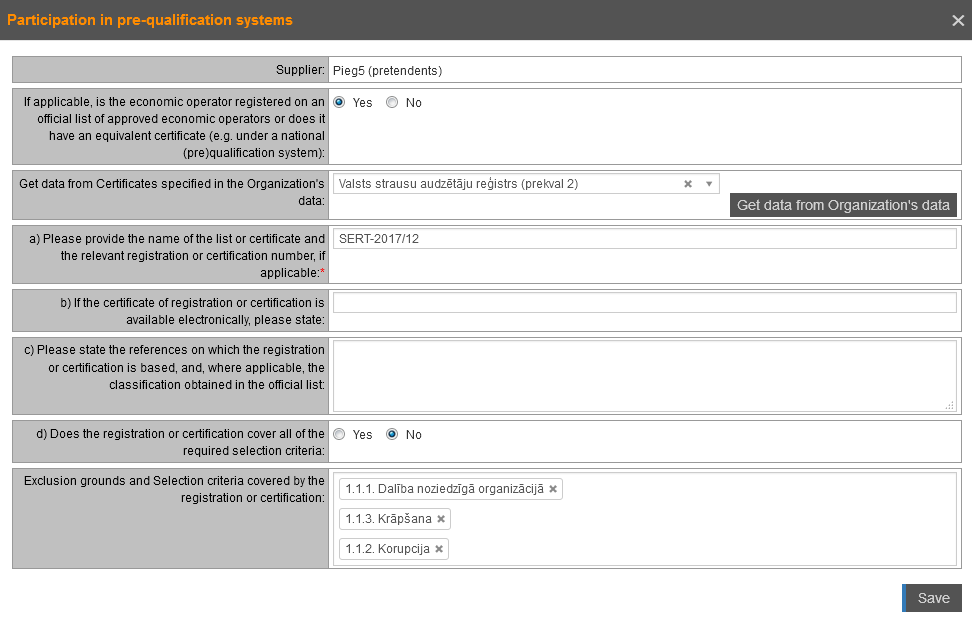972x621 pixels.
Task: Remove the 'Dalība noziedzīgā organizācijā' tag
Action: pos(553,489)
